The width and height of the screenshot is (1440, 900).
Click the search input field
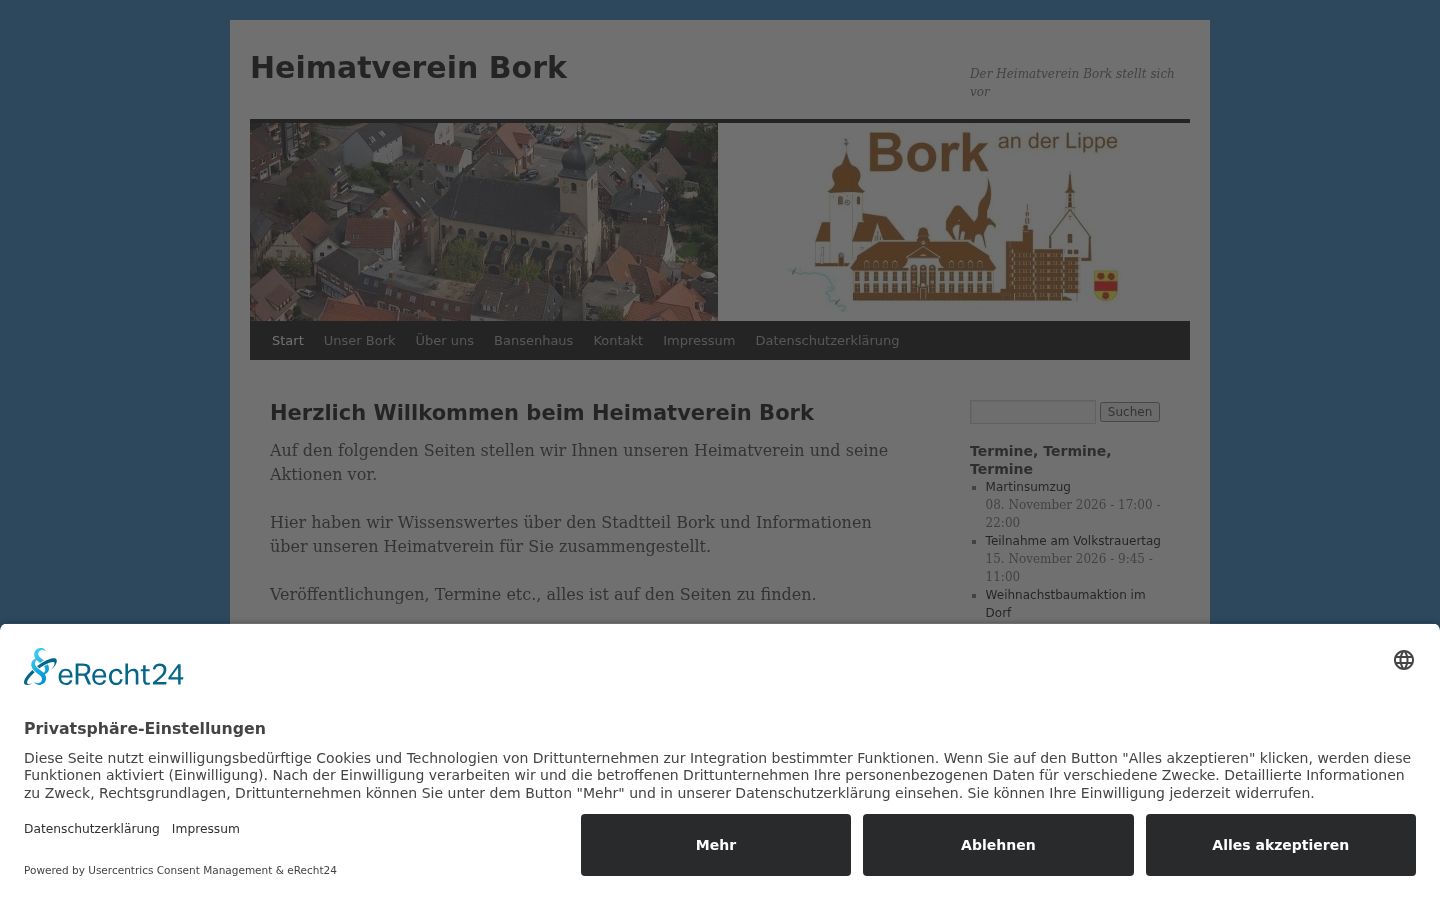pos(1033,412)
